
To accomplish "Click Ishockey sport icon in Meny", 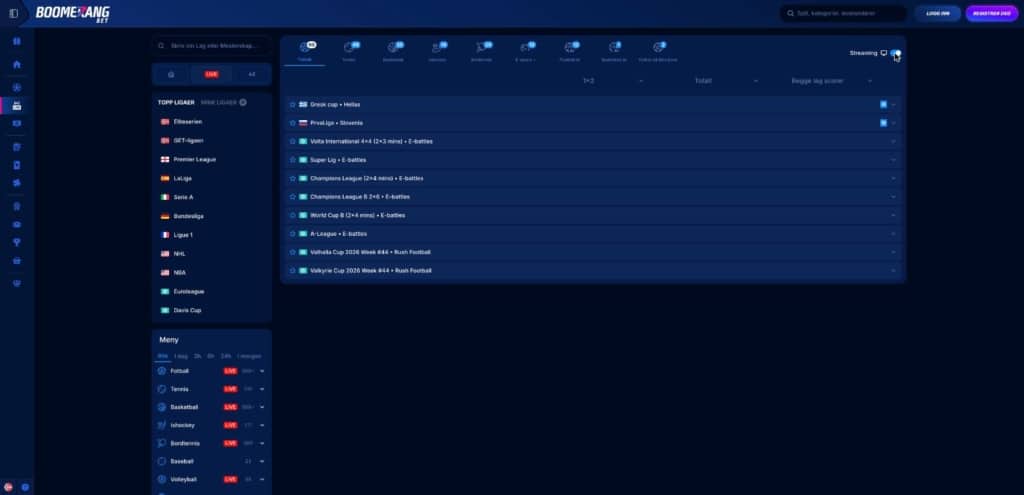I will [x=162, y=425].
